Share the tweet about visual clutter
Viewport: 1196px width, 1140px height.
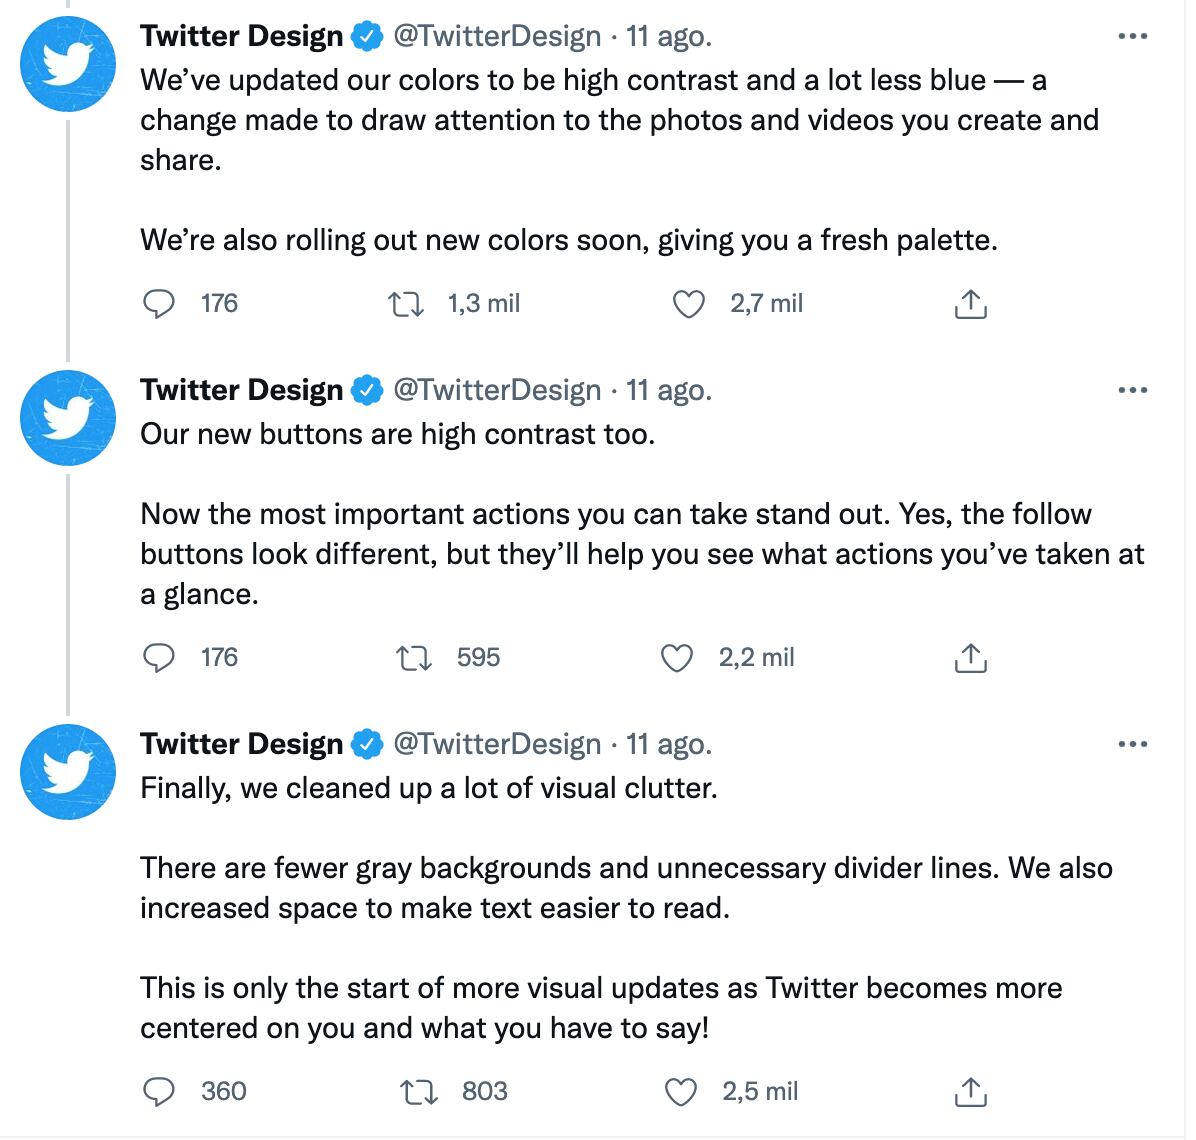969,1091
